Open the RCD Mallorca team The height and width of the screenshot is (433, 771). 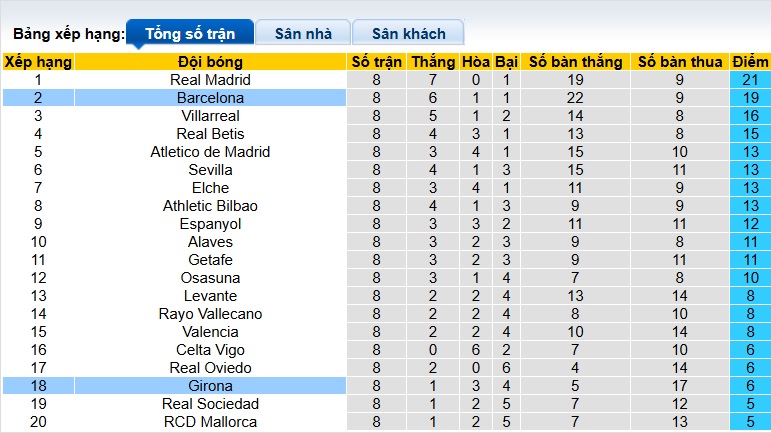(x=210, y=422)
